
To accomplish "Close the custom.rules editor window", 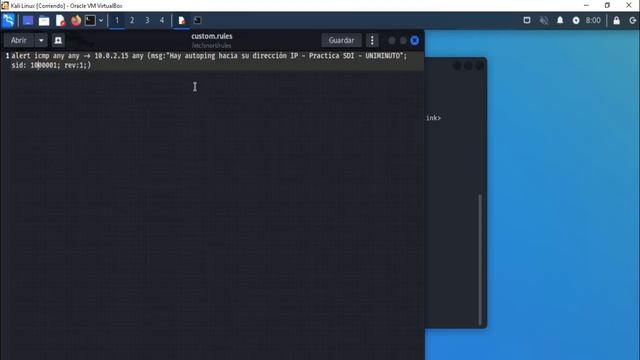I will (414, 40).
